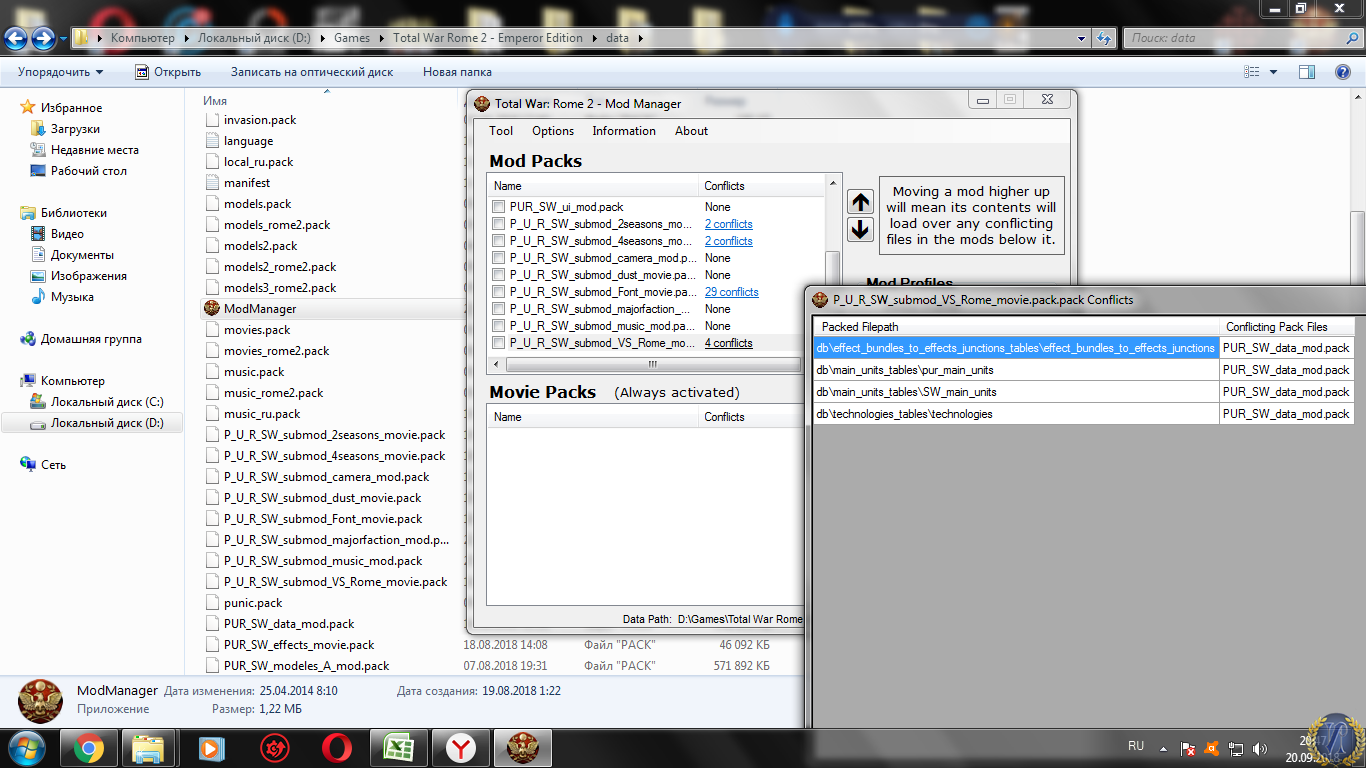Open Yandex browser from the taskbar
Viewport: 1366px width, 768px height.
[460, 747]
